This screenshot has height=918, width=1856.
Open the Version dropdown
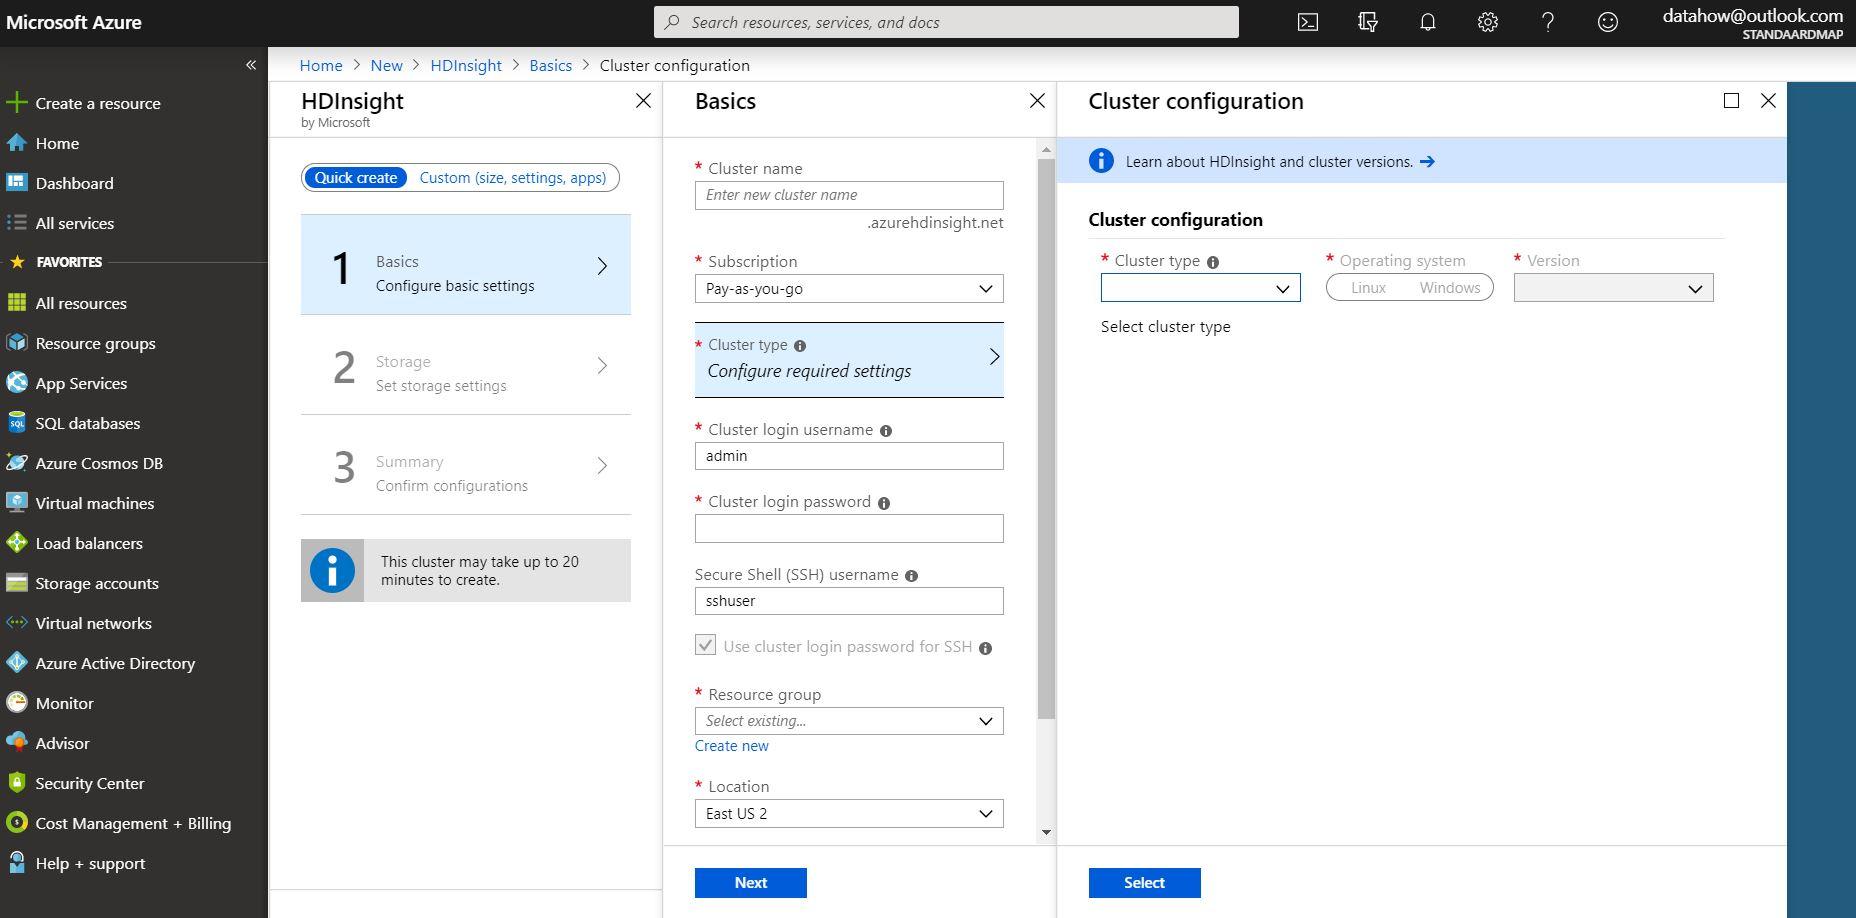(x=1613, y=288)
